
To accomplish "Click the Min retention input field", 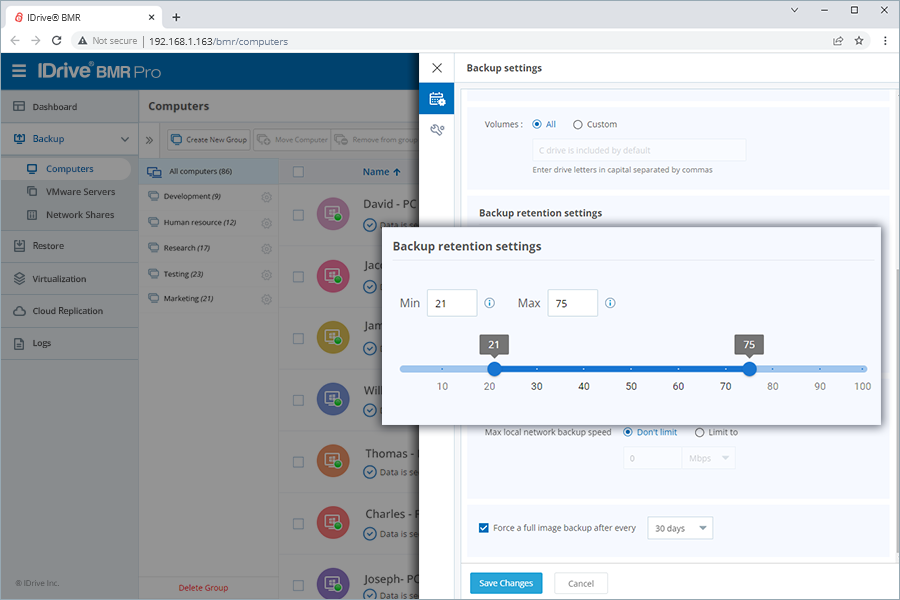I will (452, 303).
